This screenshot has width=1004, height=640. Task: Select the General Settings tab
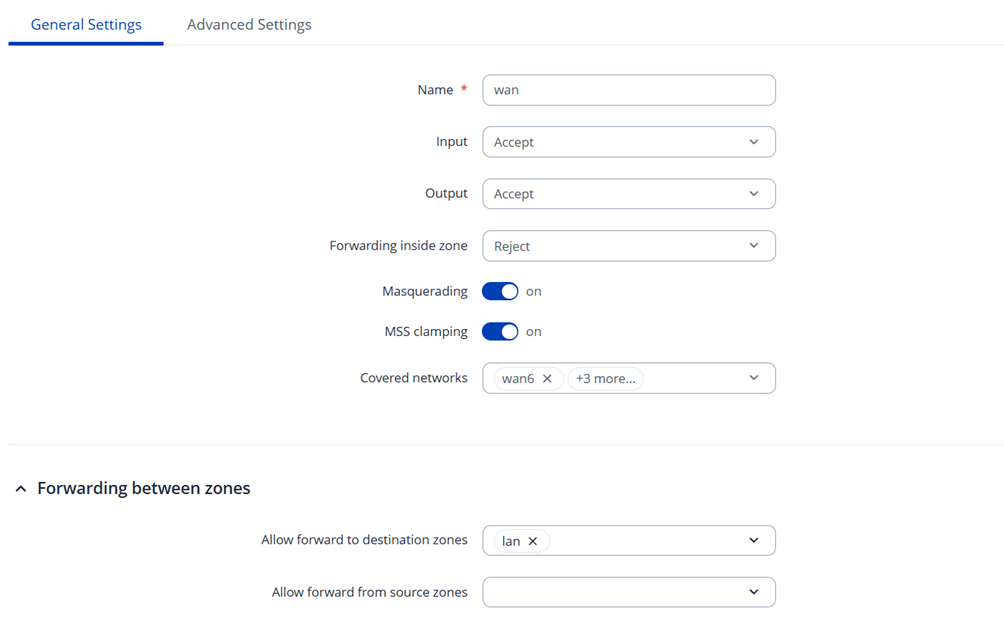point(86,24)
